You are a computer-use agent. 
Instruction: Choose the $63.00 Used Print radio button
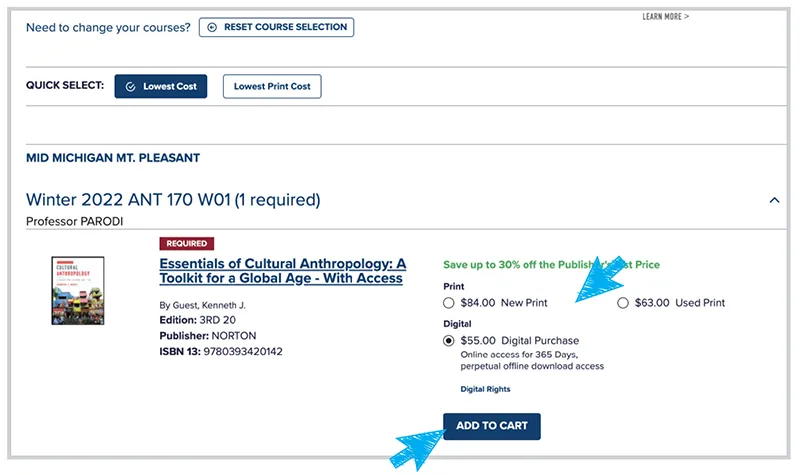point(624,302)
